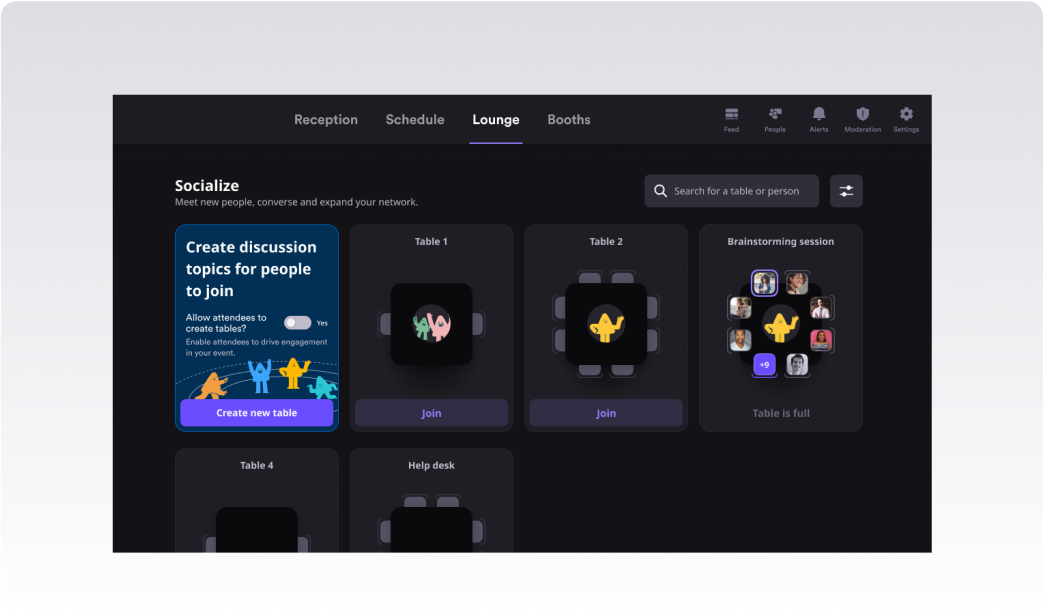The image size is (1044, 616).
Task: Switch to the Schedule tab
Action: pos(415,120)
